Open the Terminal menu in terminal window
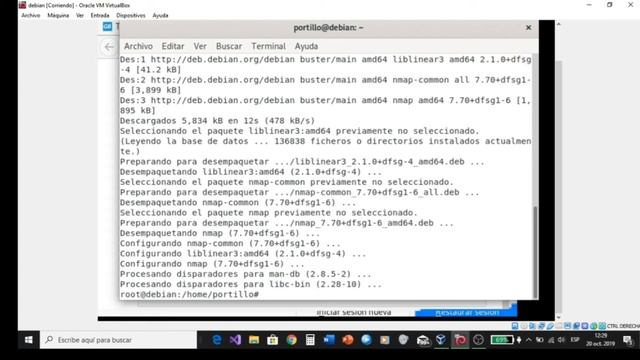This screenshot has height=360, width=640. [268, 46]
